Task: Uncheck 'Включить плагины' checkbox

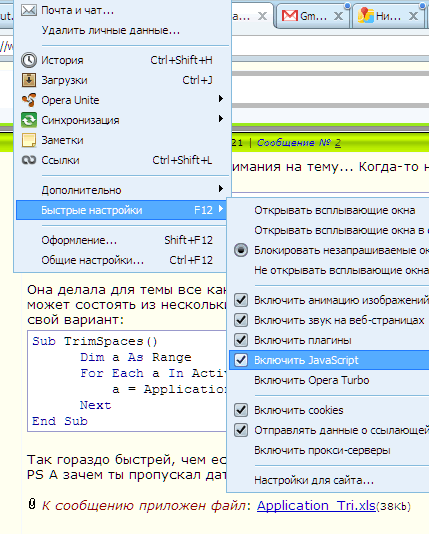Action: pyautogui.click(x=241, y=340)
